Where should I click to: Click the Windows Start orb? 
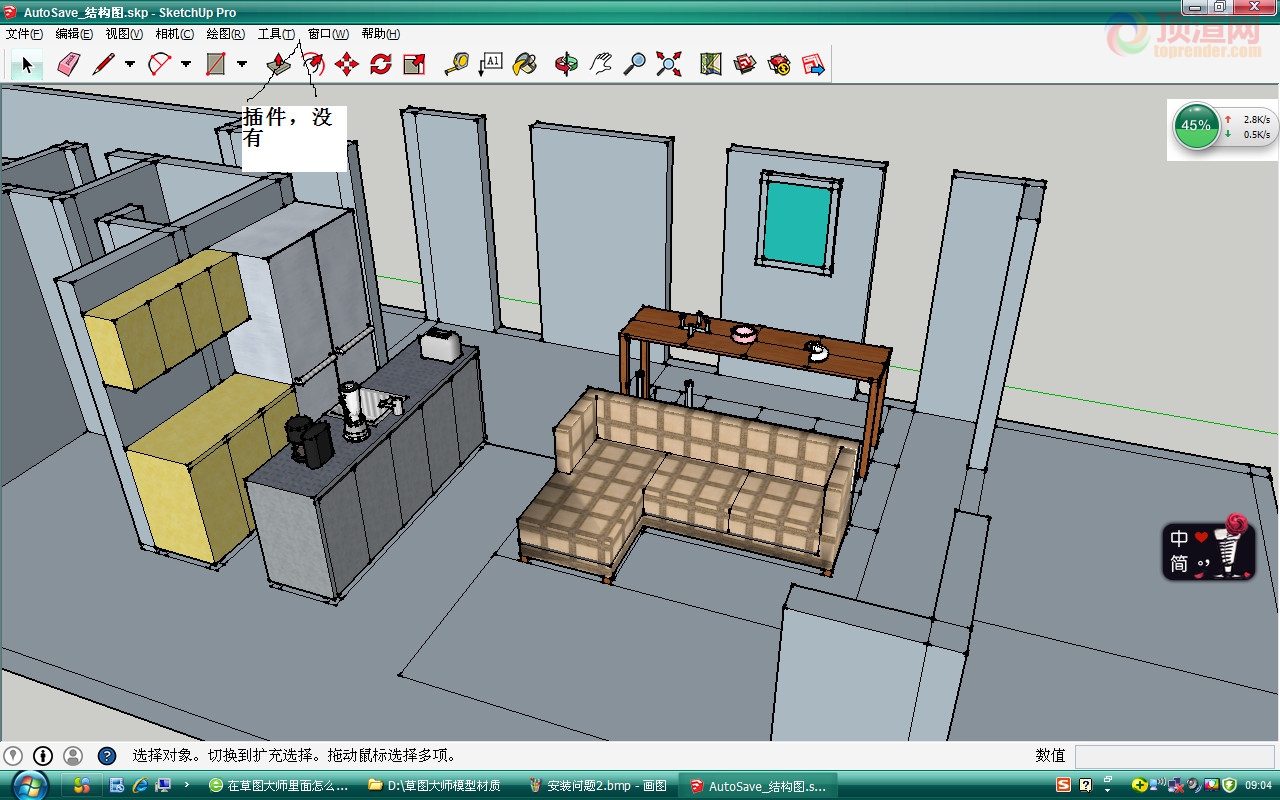[x=30, y=785]
